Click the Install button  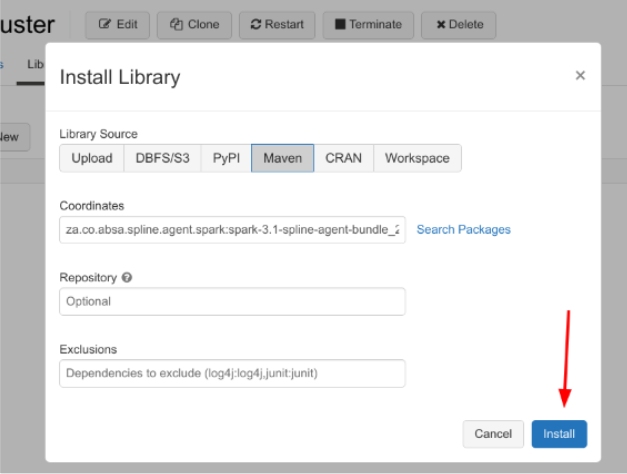click(559, 434)
